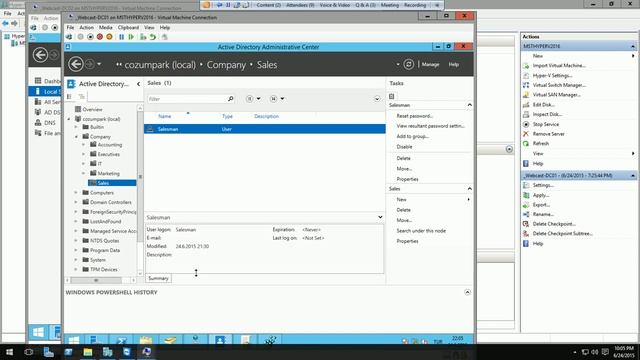The image size is (640, 360).
Task: Click Export in Hyper-V Actions pane
Action: [541, 204]
